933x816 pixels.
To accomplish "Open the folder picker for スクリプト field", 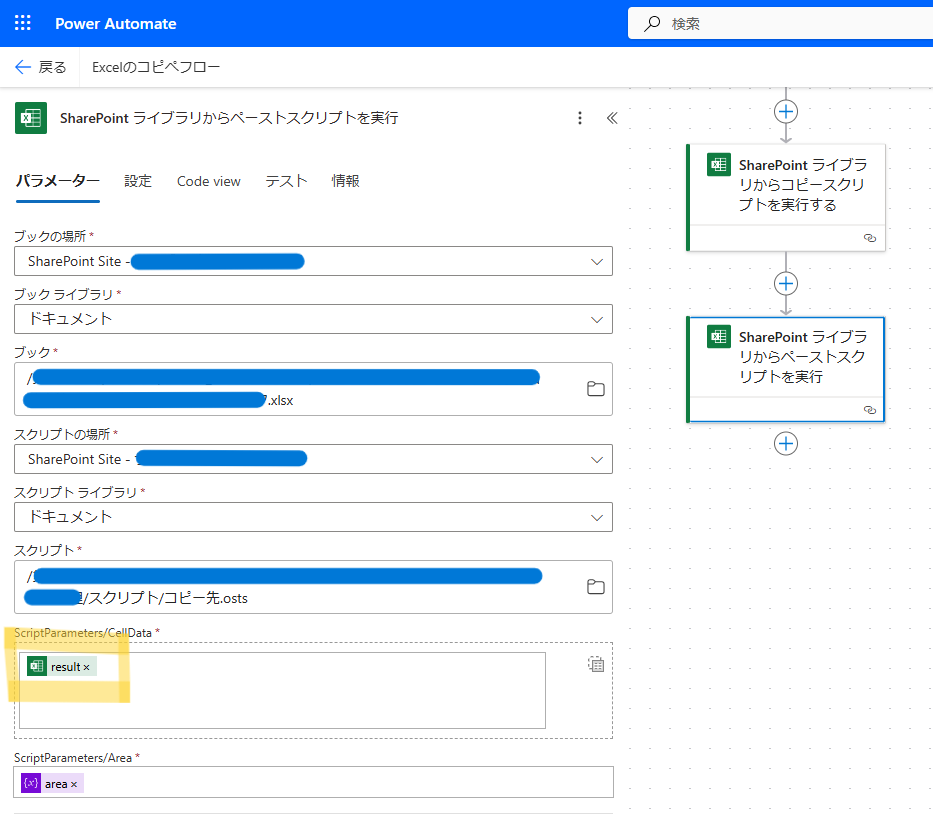I will pos(596,587).
